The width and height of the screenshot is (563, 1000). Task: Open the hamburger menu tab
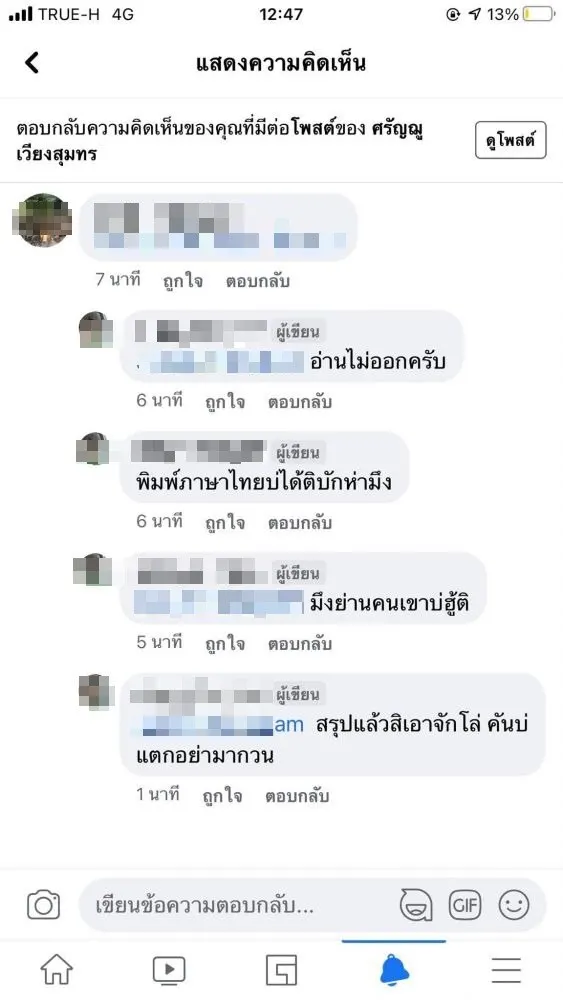[506, 970]
